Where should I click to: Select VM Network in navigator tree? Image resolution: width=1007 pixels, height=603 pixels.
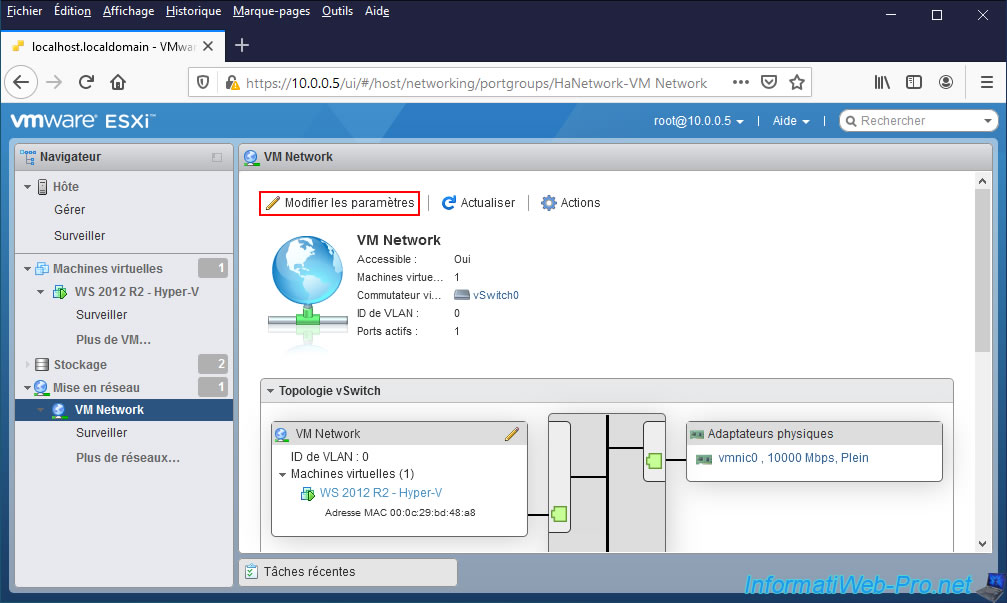tap(124, 410)
